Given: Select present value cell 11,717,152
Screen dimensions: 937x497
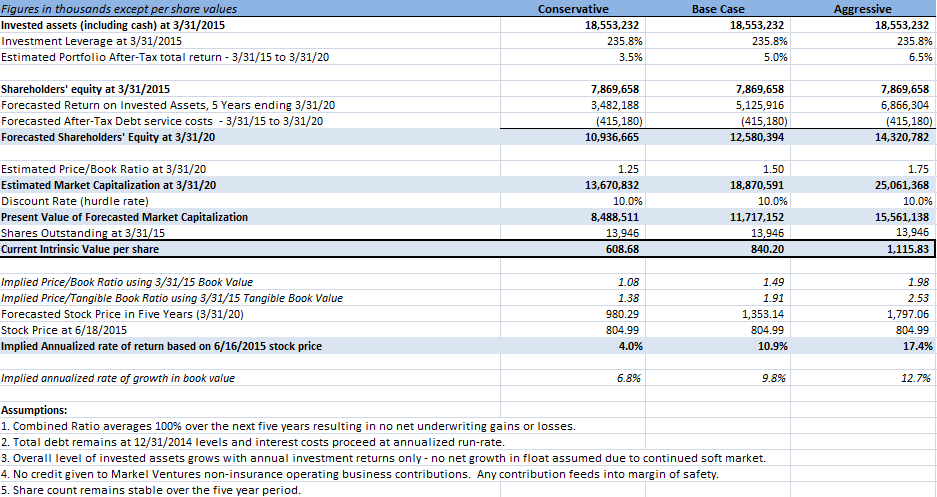Looking at the screenshot, I should [757, 217].
